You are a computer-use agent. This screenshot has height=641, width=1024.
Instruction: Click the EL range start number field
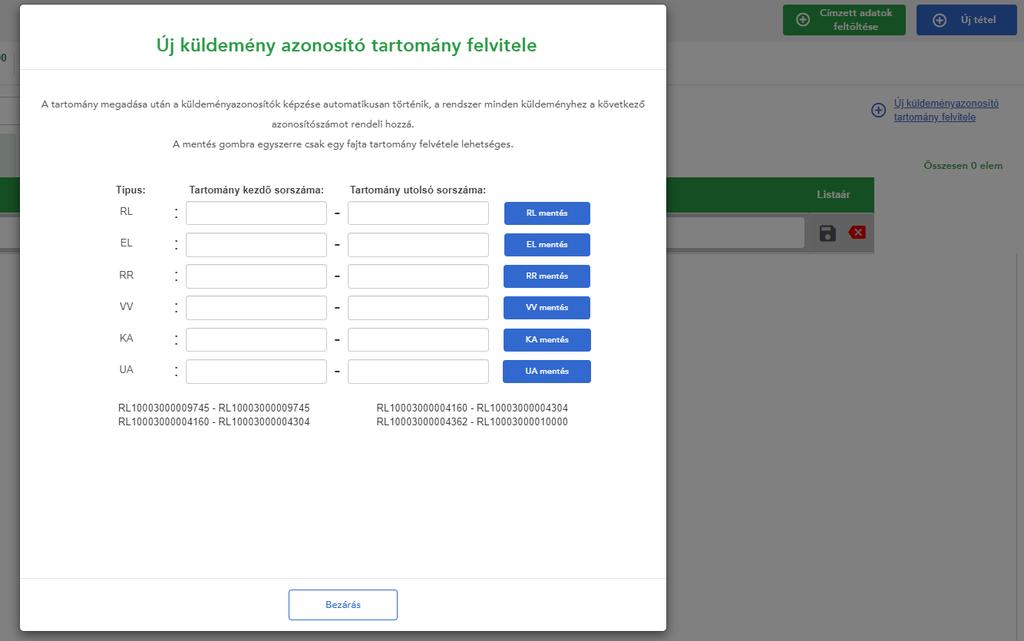point(256,245)
